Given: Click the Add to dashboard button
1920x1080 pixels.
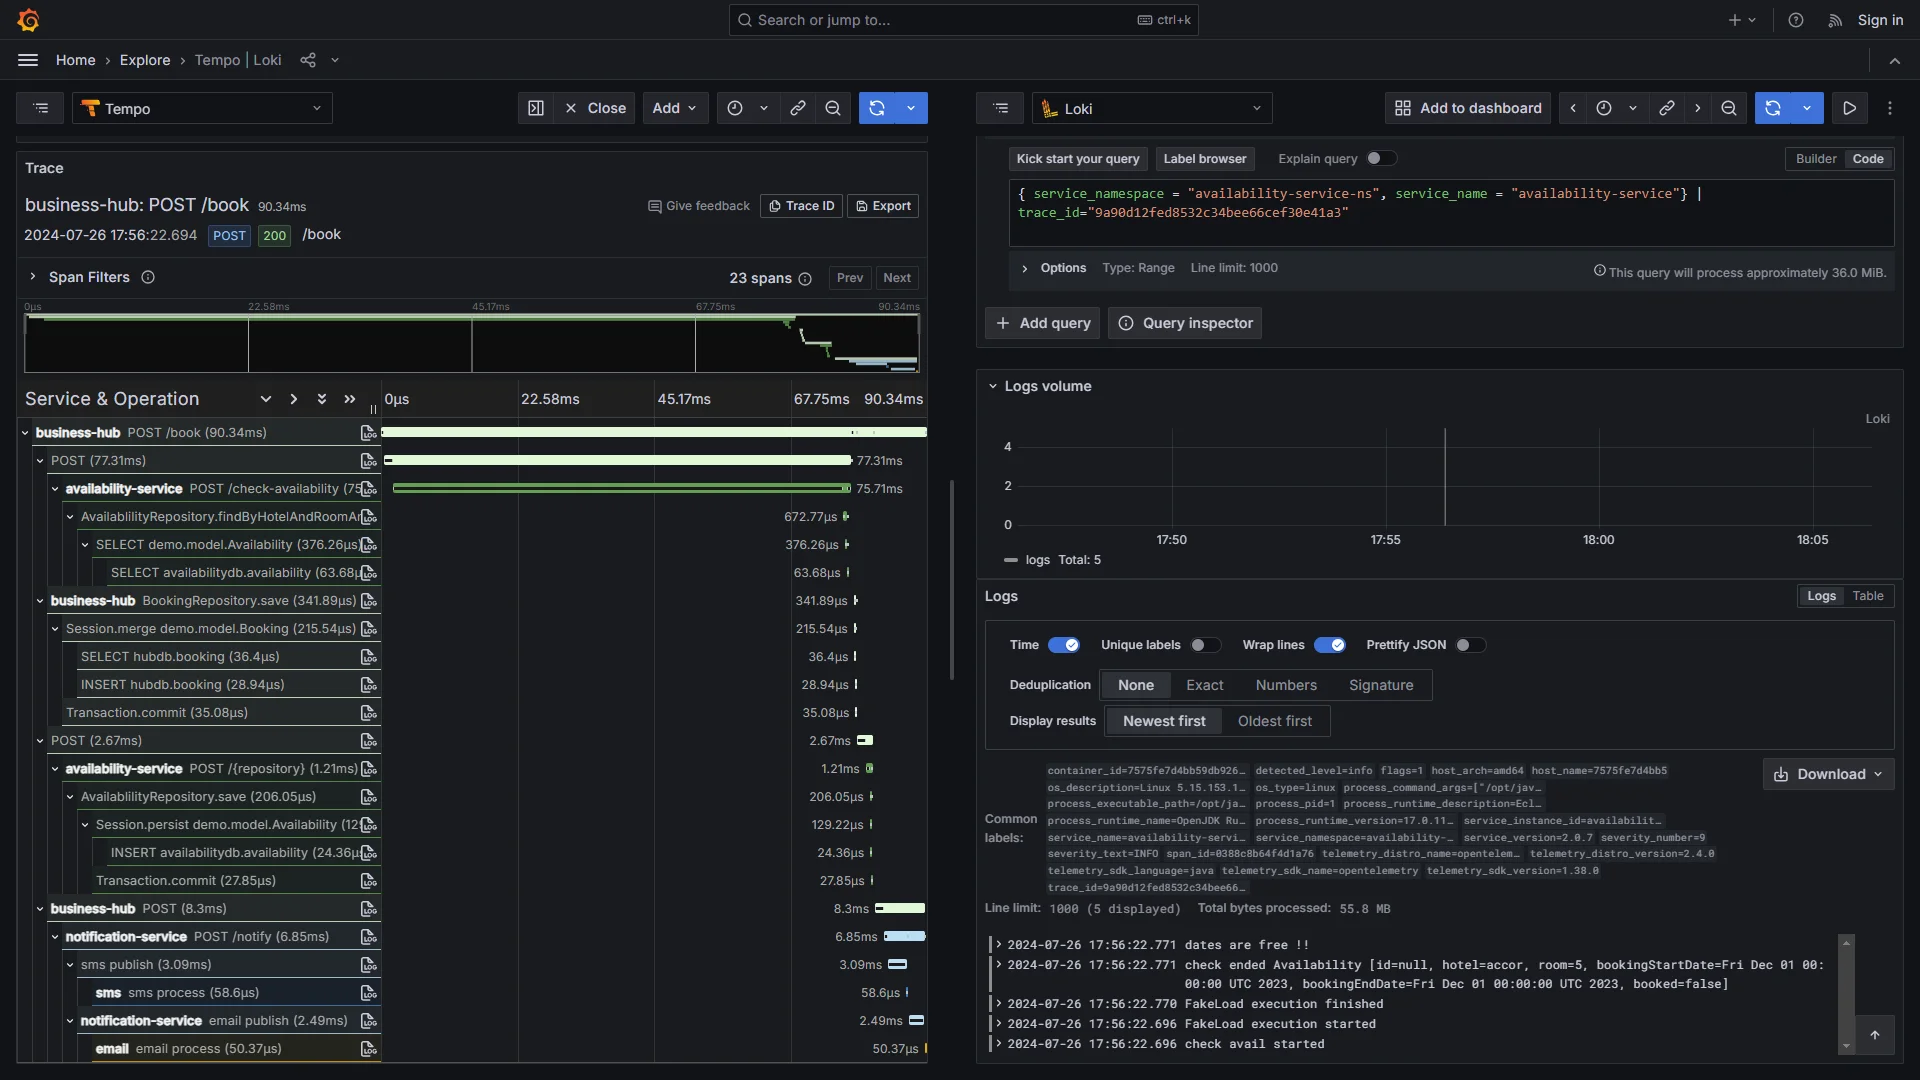Looking at the screenshot, I should click(x=1466, y=108).
